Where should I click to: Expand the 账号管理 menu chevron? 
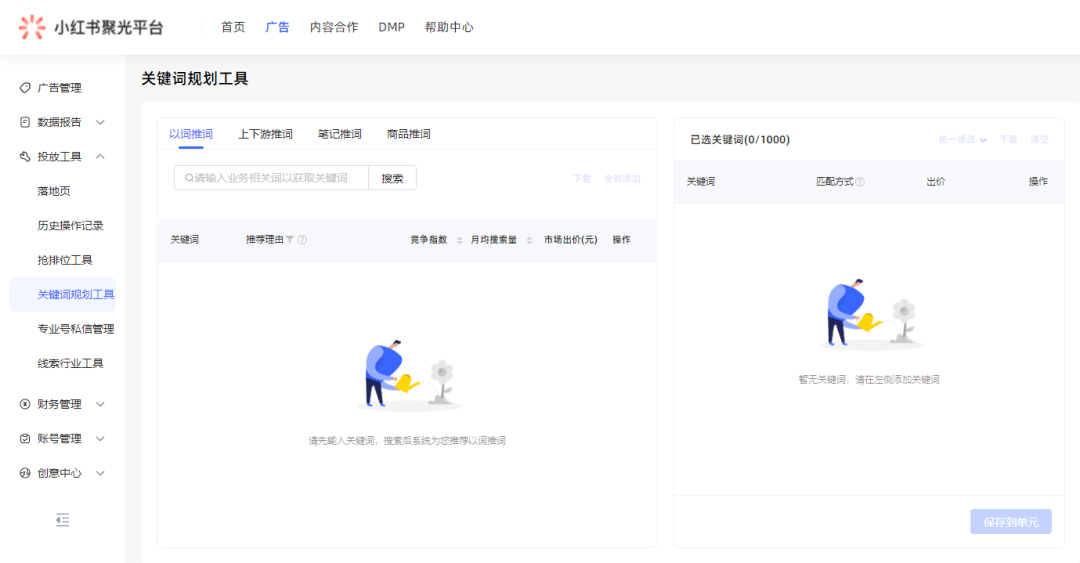(x=101, y=438)
